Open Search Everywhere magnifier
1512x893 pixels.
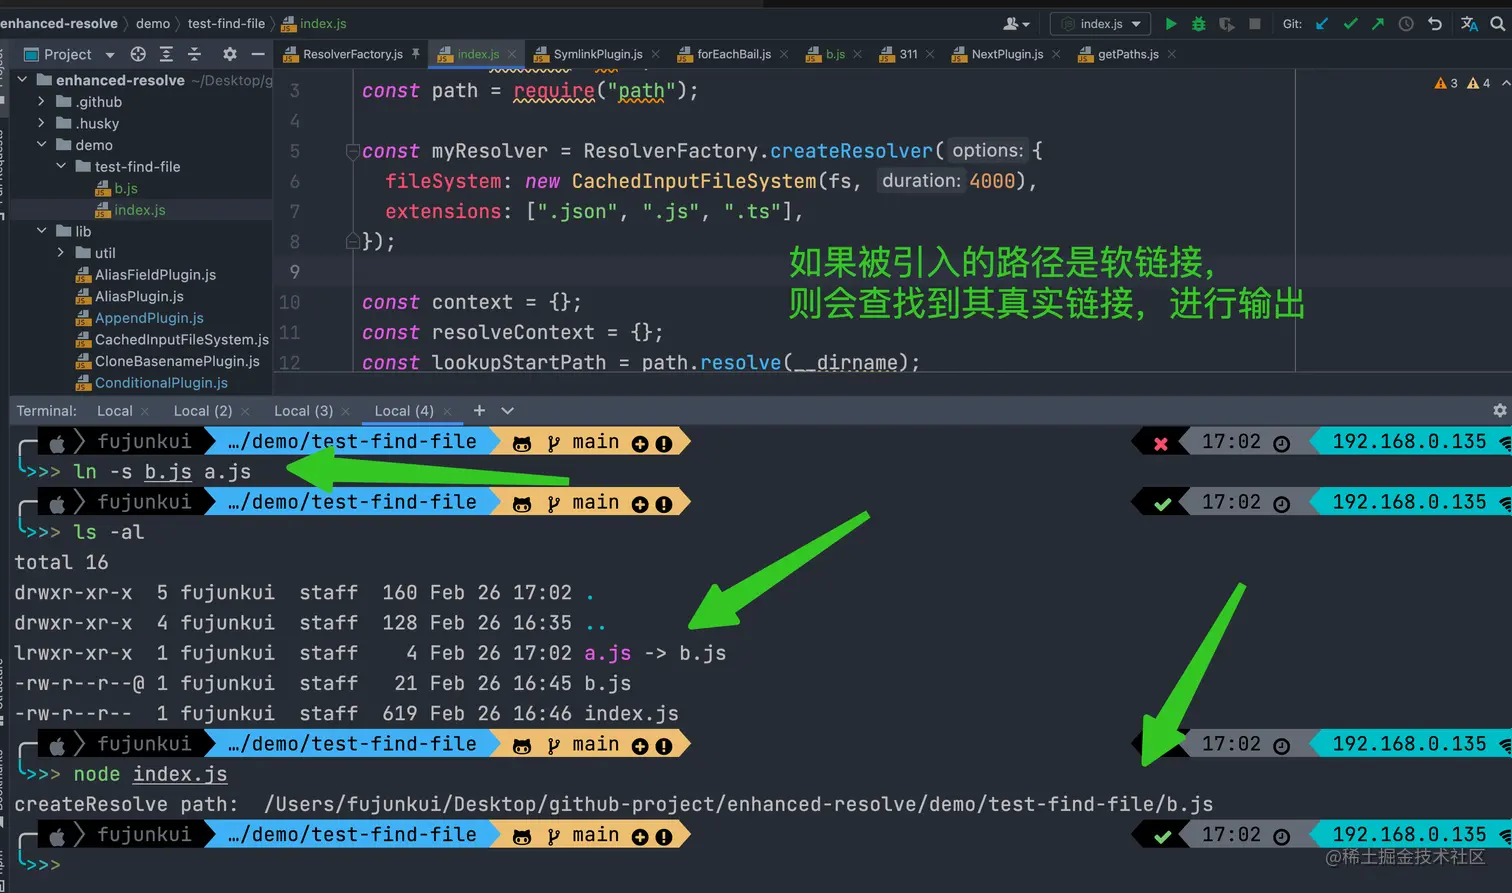pyautogui.click(x=1498, y=24)
